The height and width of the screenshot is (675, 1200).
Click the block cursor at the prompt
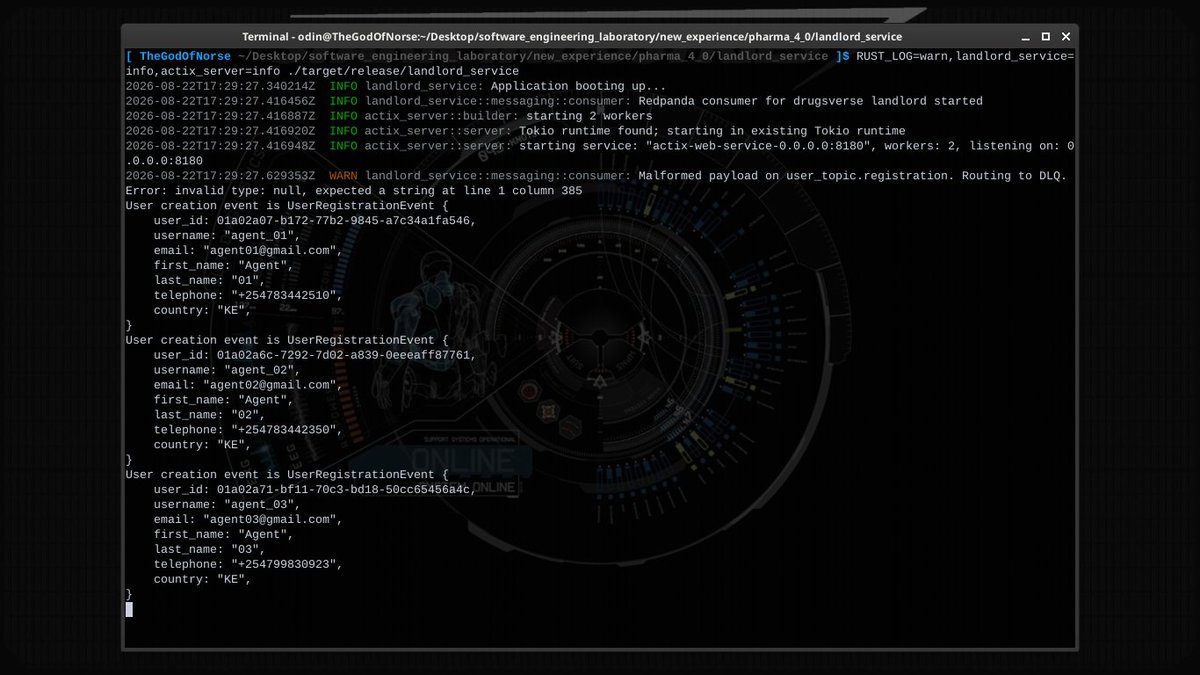click(x=129, y=609)
